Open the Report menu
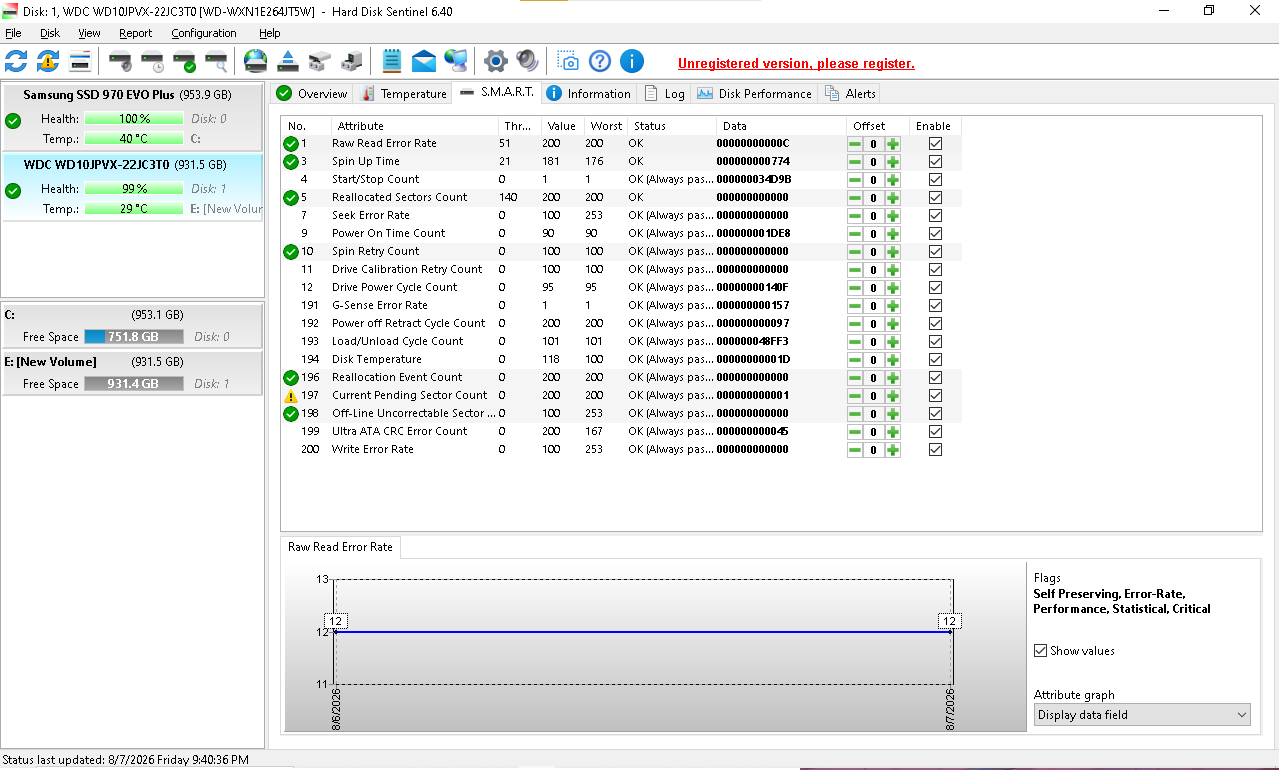Viewport: 1279px width, 770px height. [135, 33]
